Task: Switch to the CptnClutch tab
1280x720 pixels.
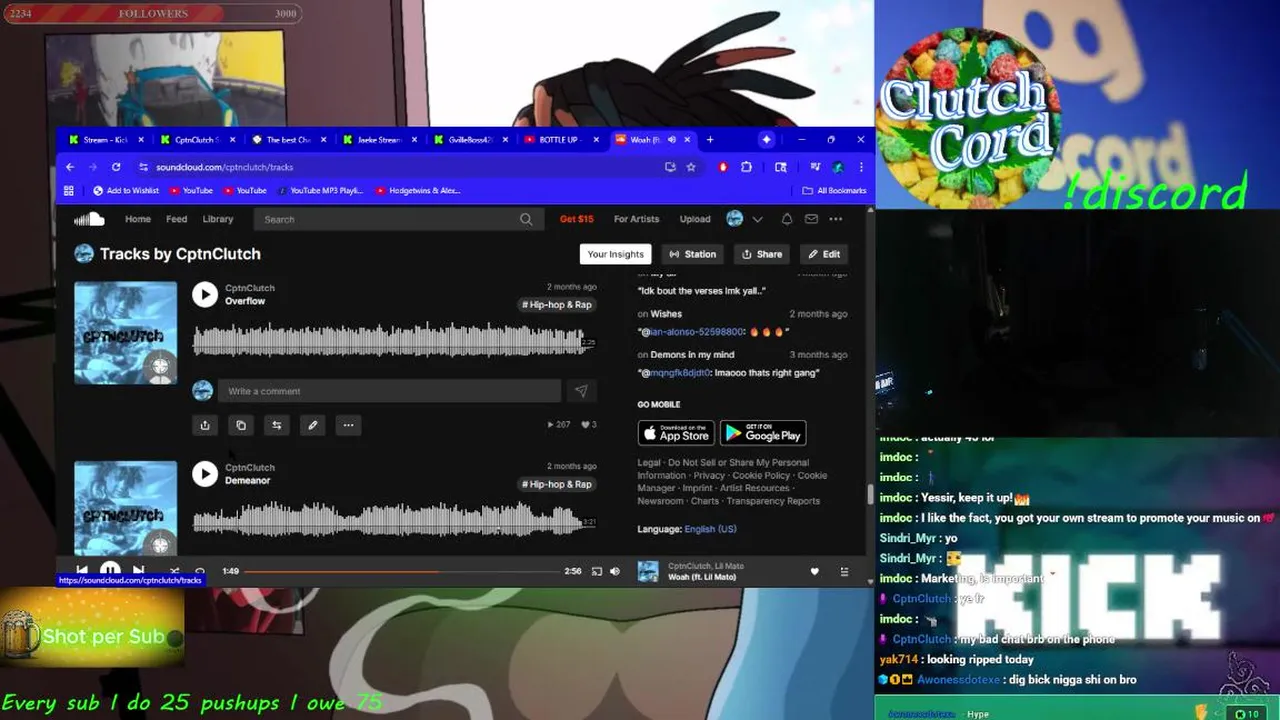Action: [197, 140]
